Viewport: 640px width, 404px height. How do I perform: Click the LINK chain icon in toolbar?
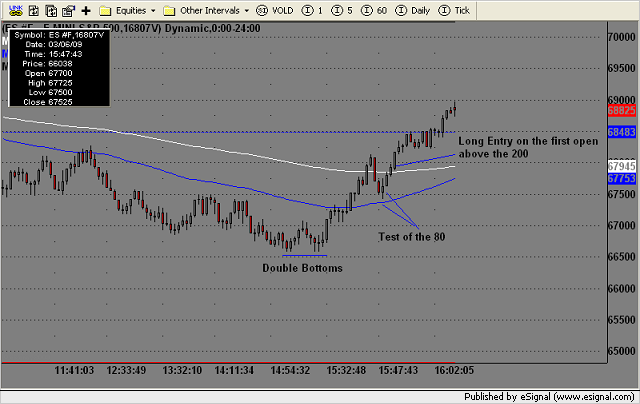pos(16,10)
